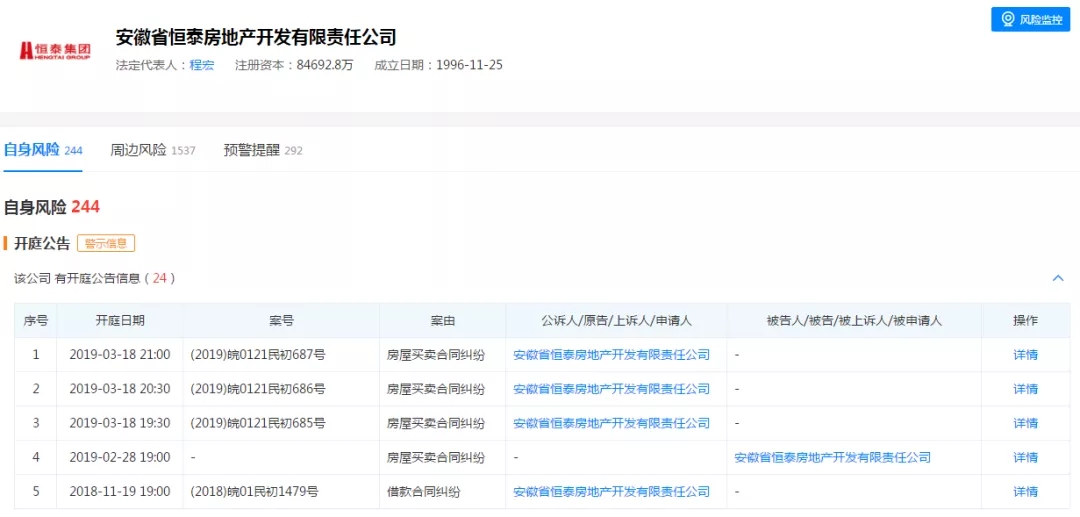Select case number (2019)皖0121民初686号
Screen dimensions: 1080x517
coord(258,389)
